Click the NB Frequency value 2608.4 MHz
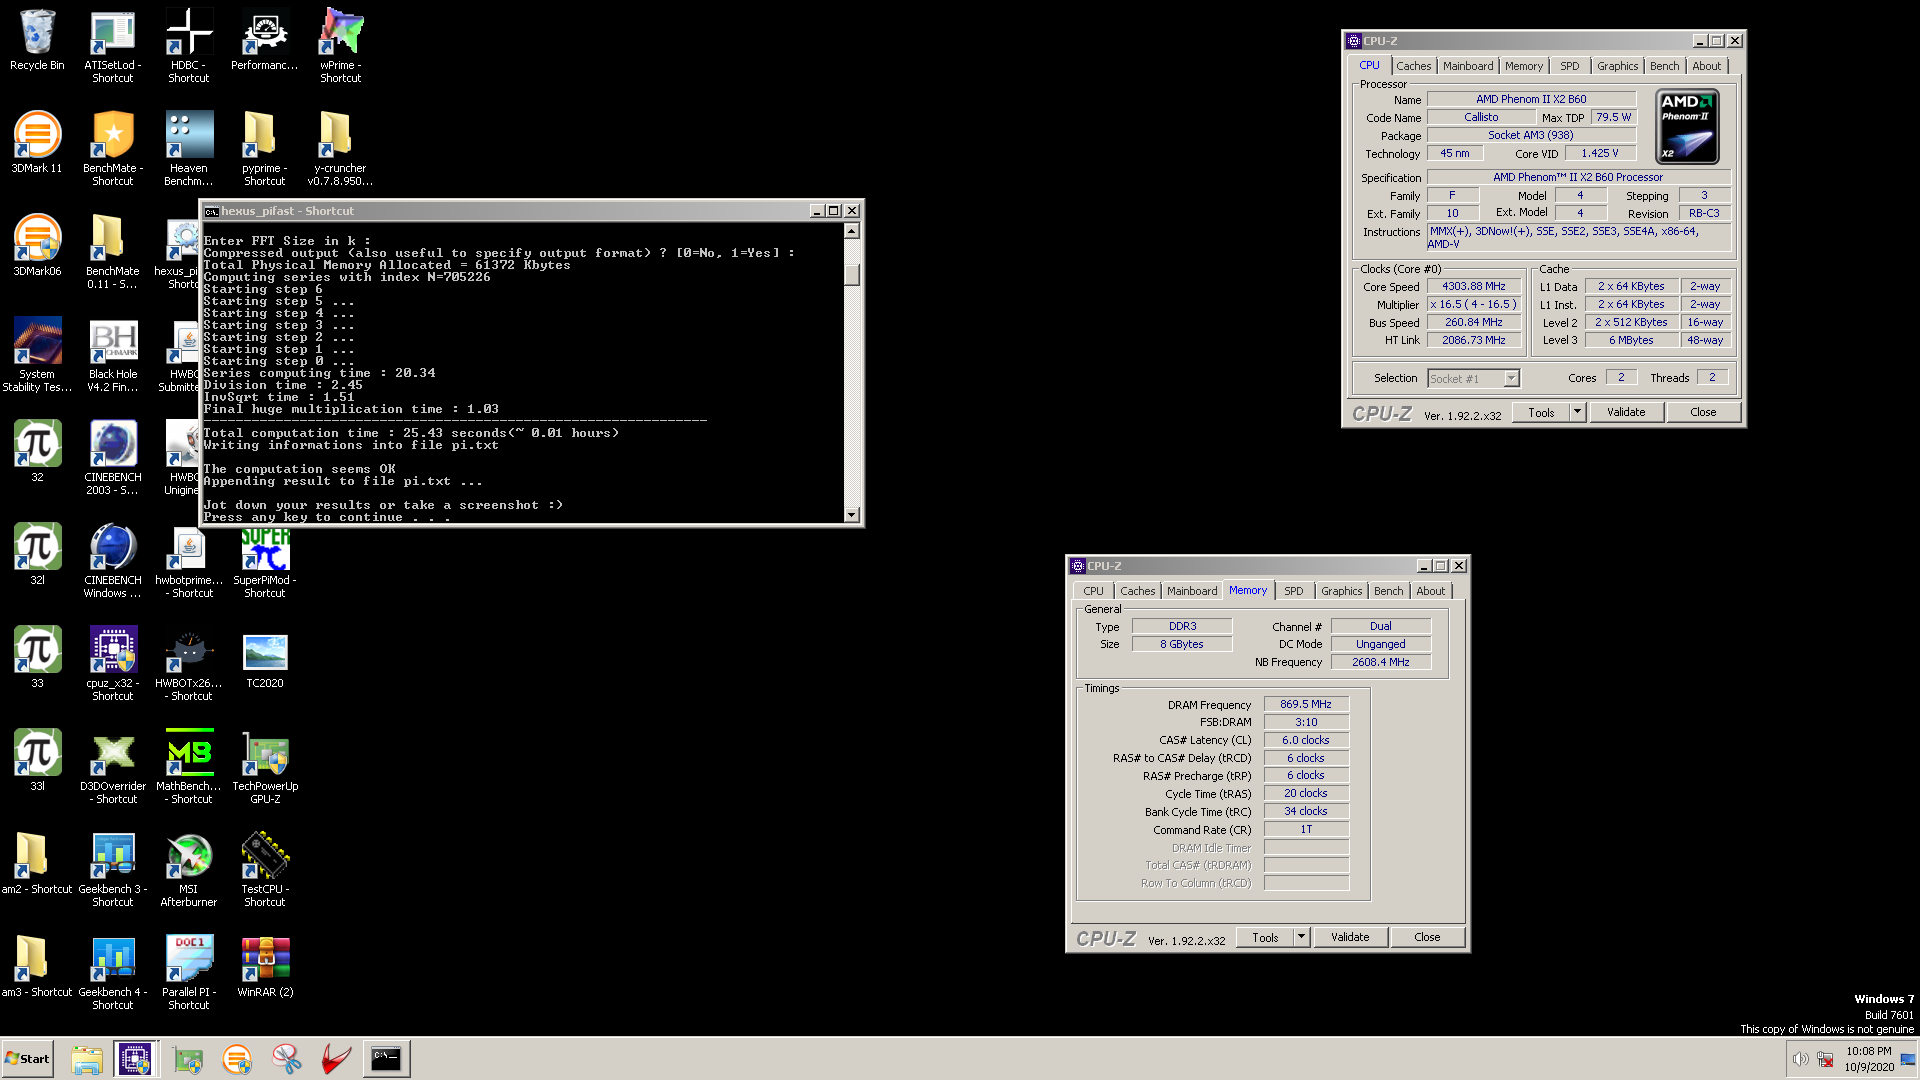 pyautogui.click(x=1380, y=662)
